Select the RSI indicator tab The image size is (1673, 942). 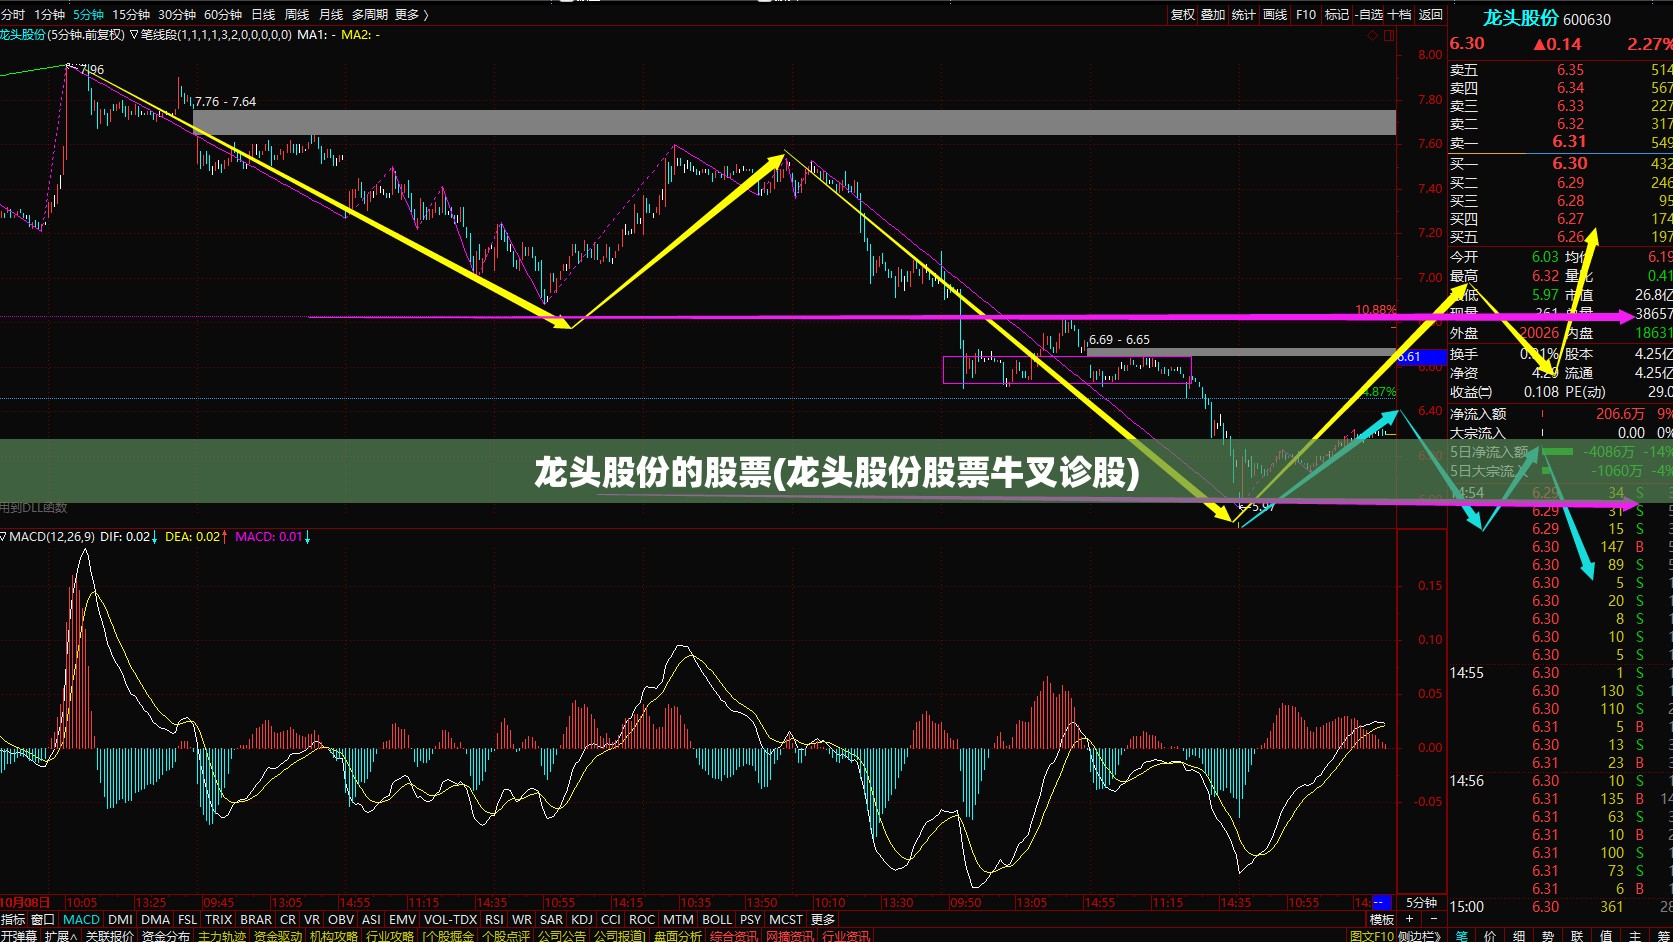click(494, 919)
